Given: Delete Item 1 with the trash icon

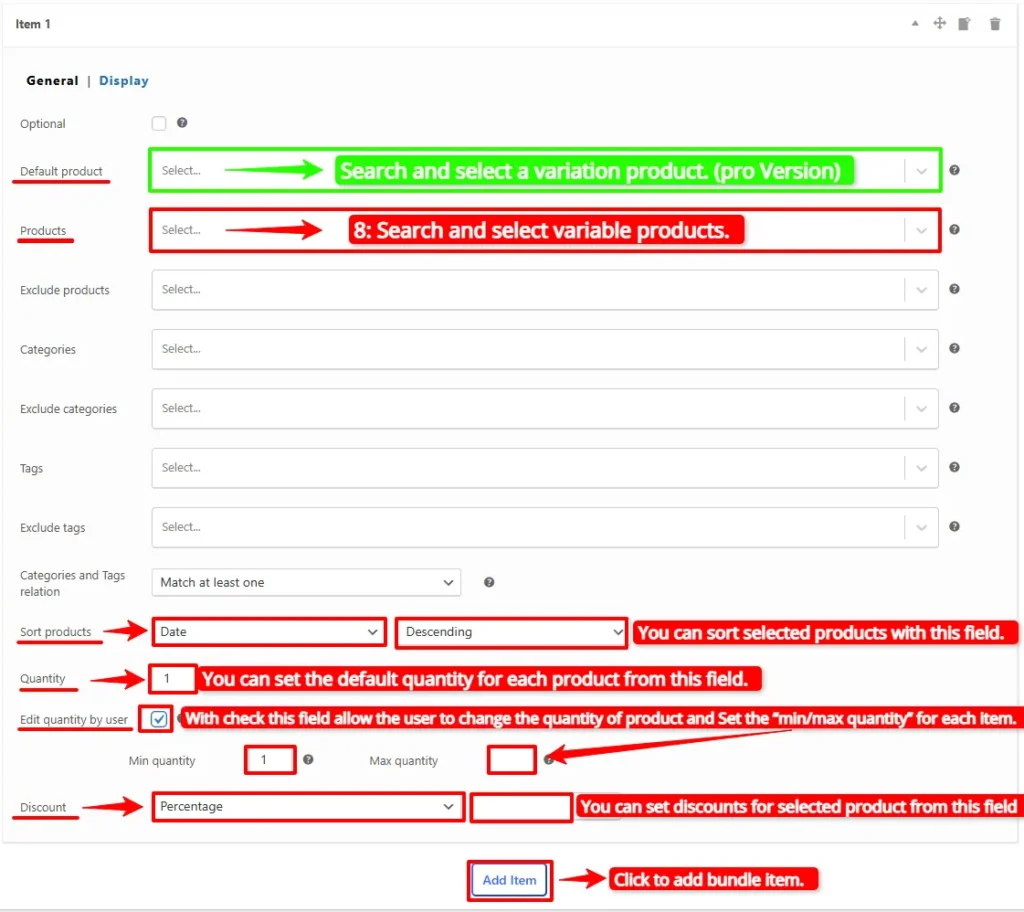Looking at the screenshot, I should tap(995, 24).
